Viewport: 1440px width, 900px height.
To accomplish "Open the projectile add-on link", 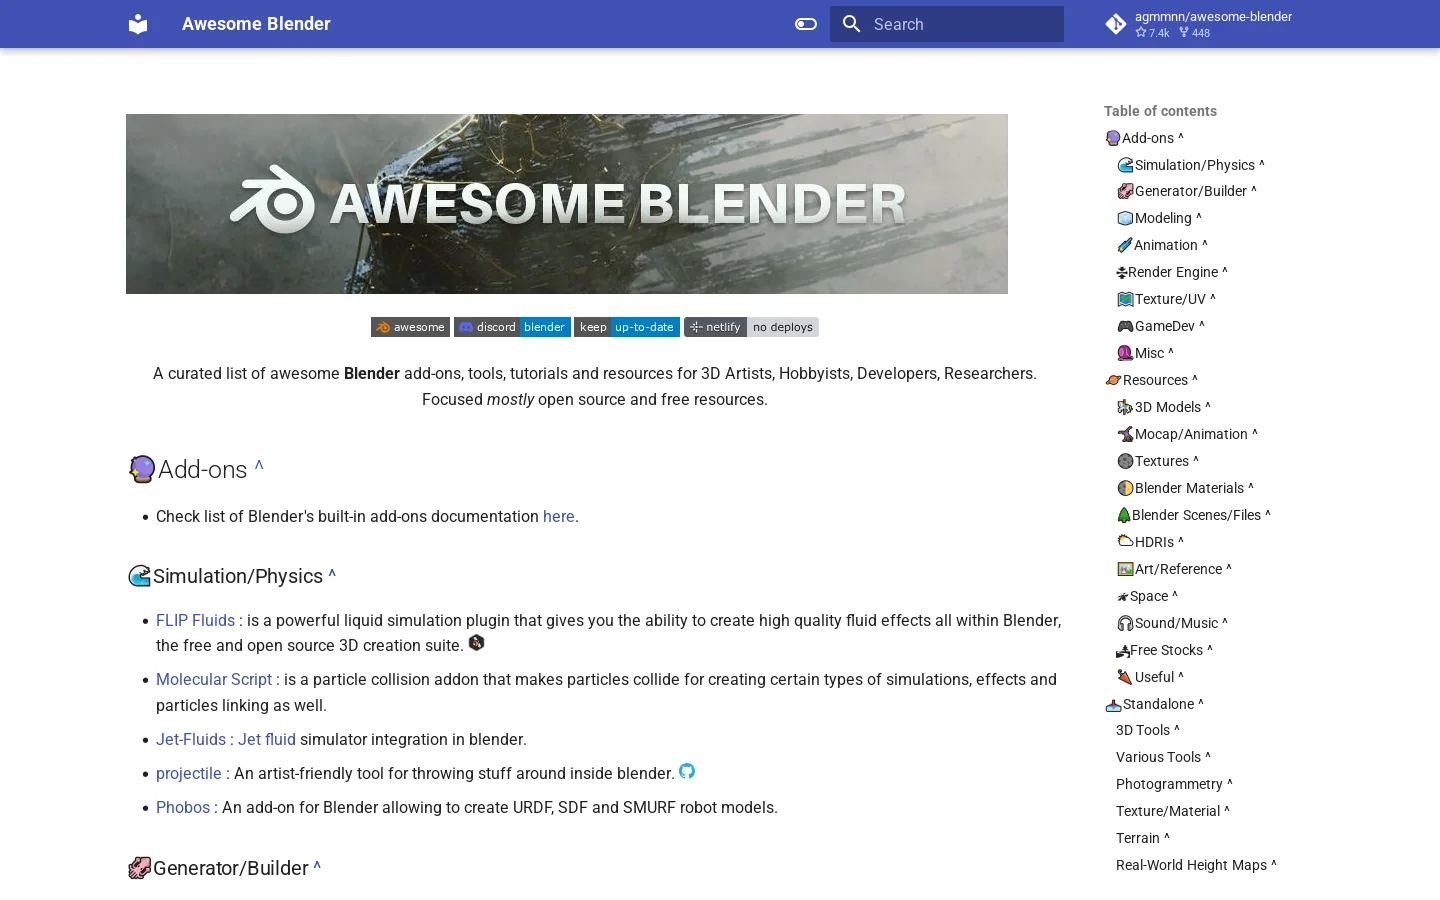I will tap(189, 773).
